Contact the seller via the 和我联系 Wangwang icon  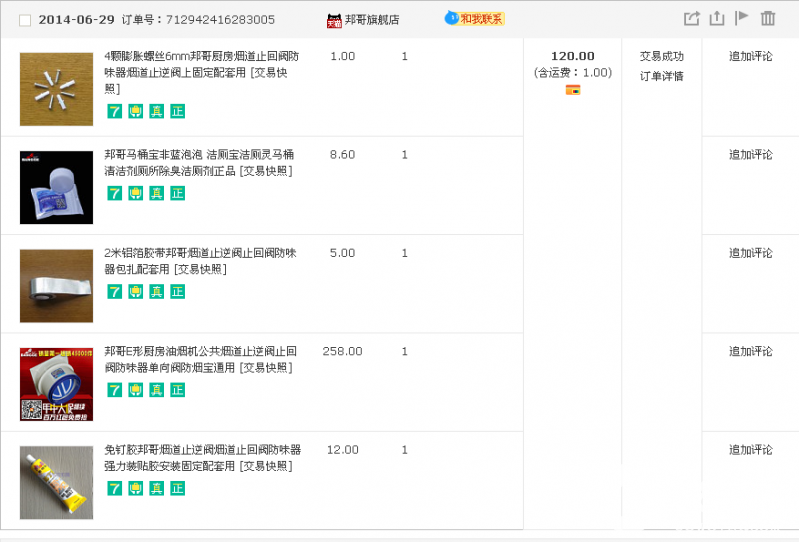(x=475, y=19)
